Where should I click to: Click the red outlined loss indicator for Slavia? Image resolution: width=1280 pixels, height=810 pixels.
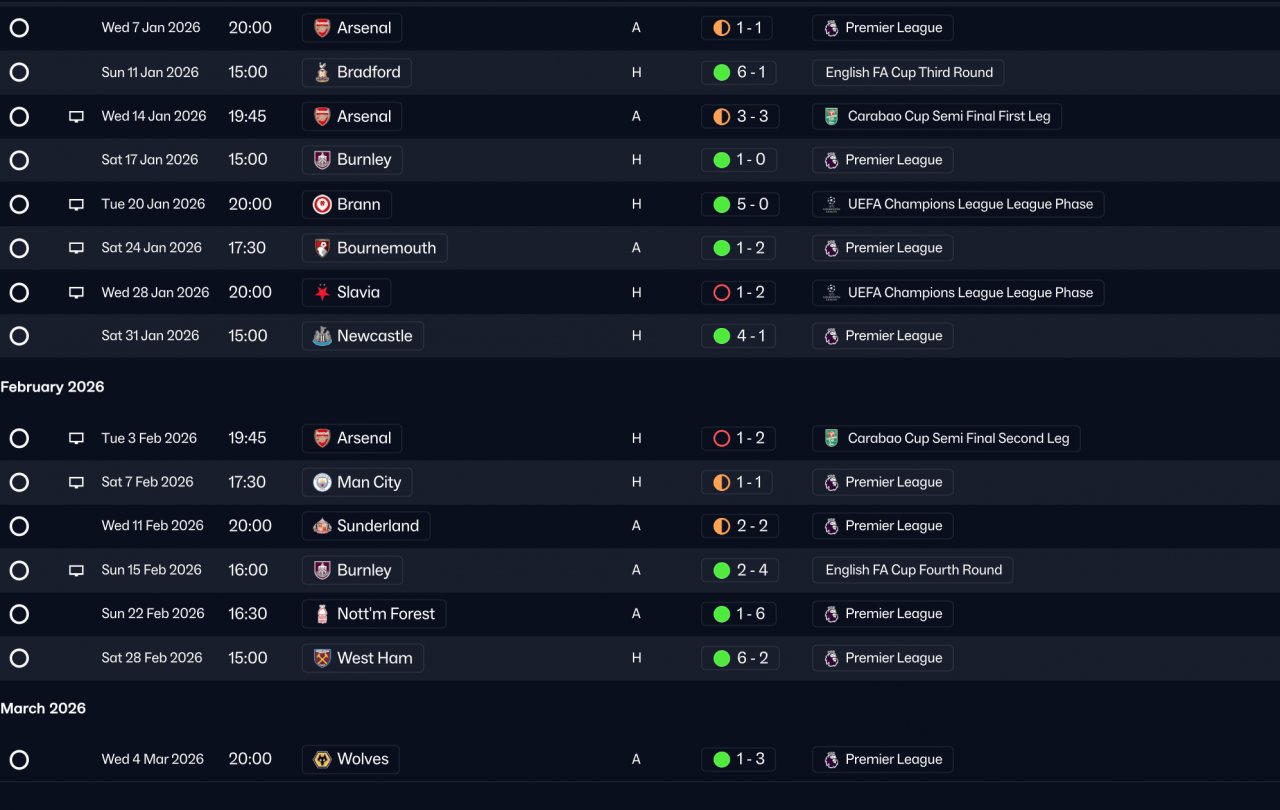721,293
